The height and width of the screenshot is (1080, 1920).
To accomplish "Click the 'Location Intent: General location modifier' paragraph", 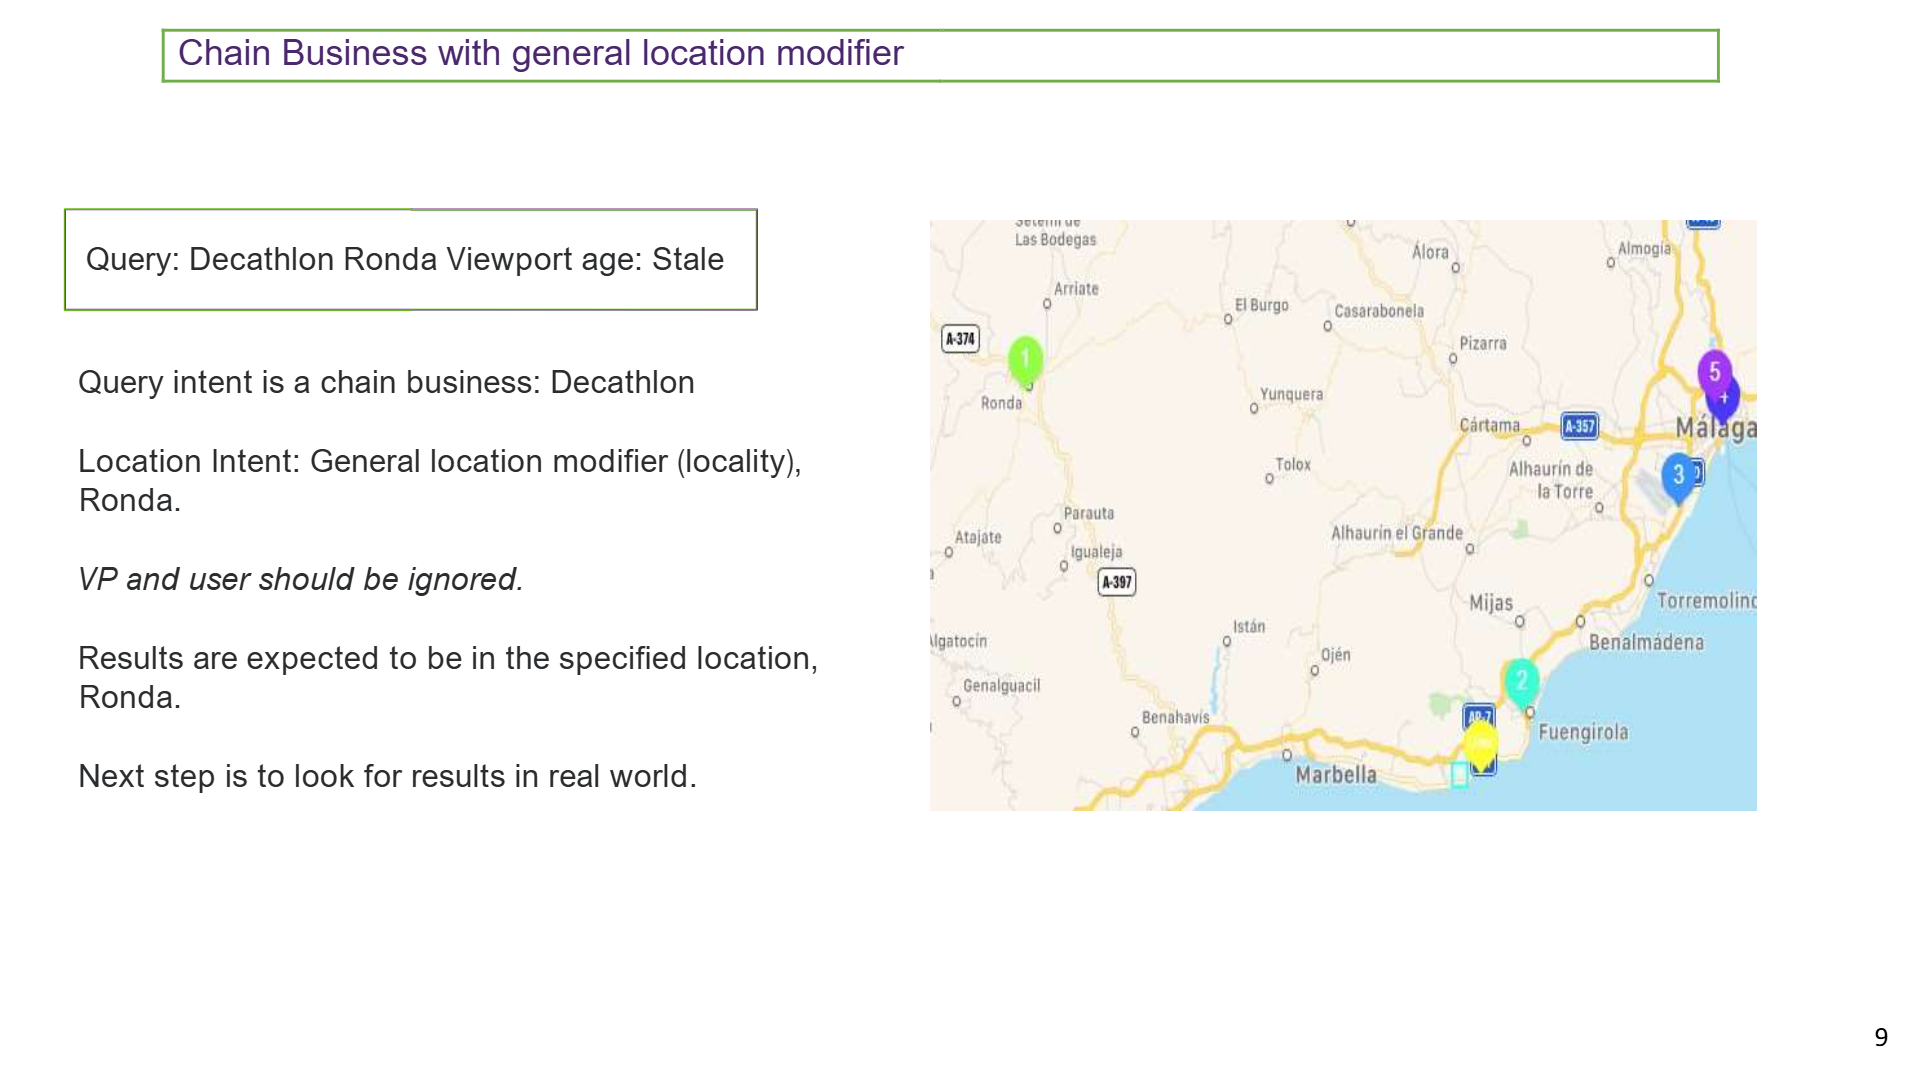I will coord(440,480).
